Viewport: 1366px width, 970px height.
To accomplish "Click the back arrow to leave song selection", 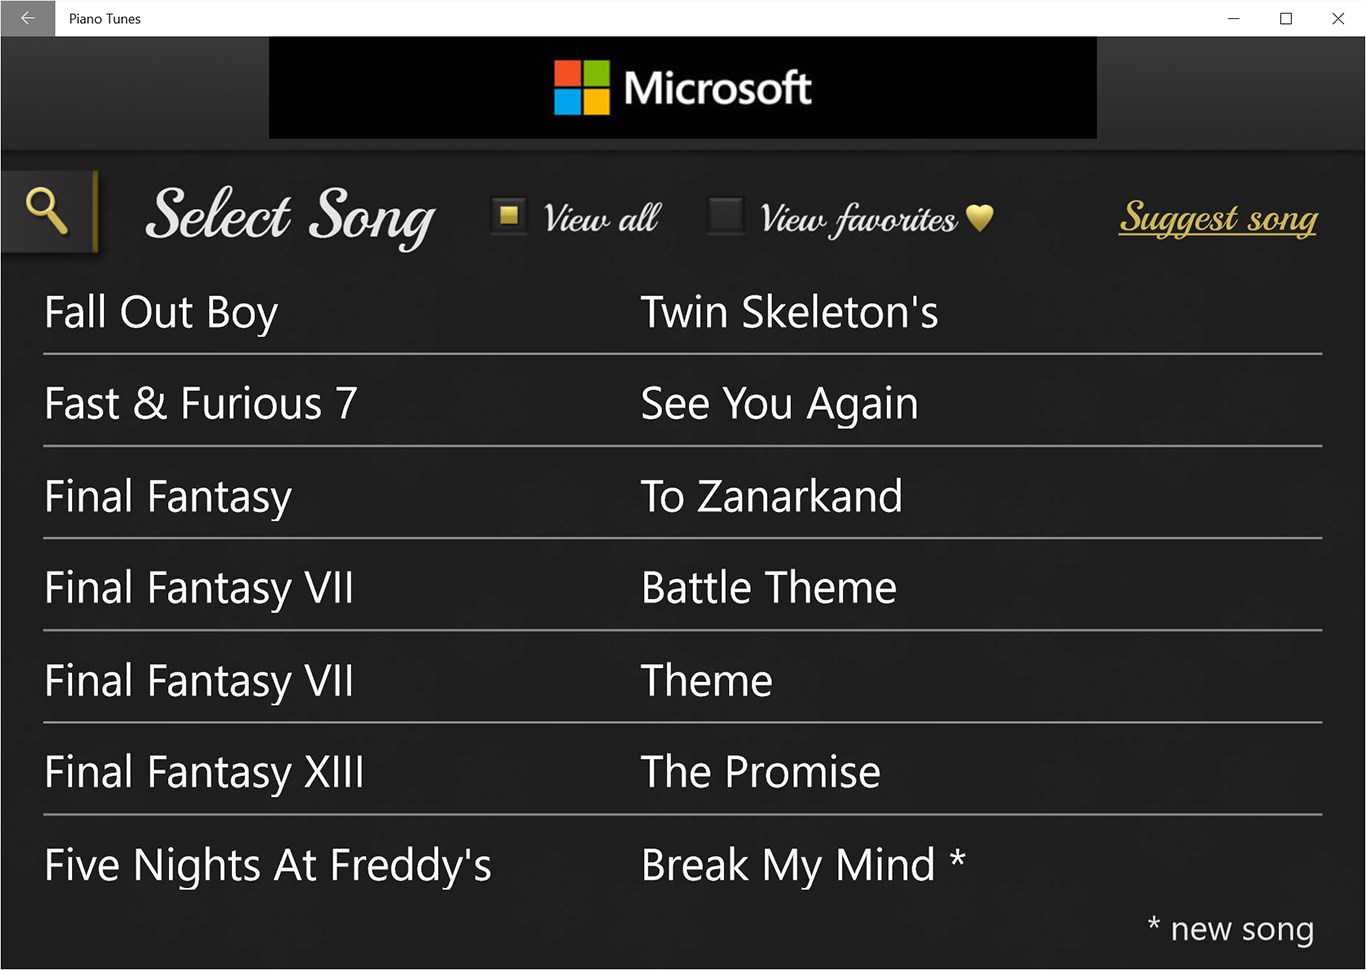I will pyautogui.click(x=26, y=18).
